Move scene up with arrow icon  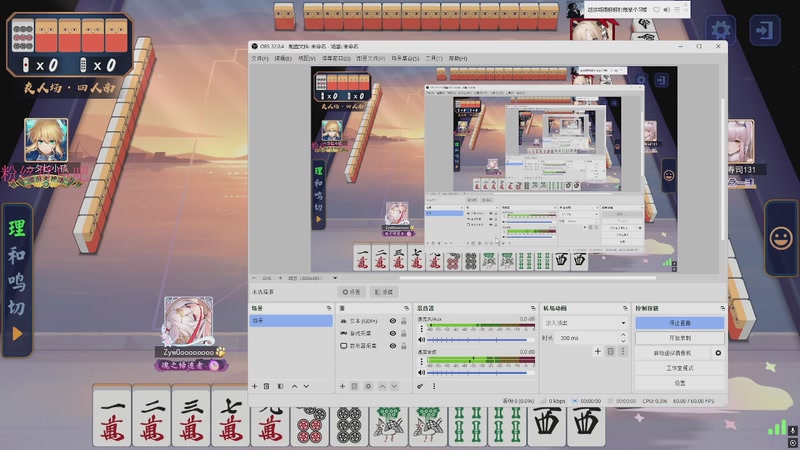tap(294, 386)
